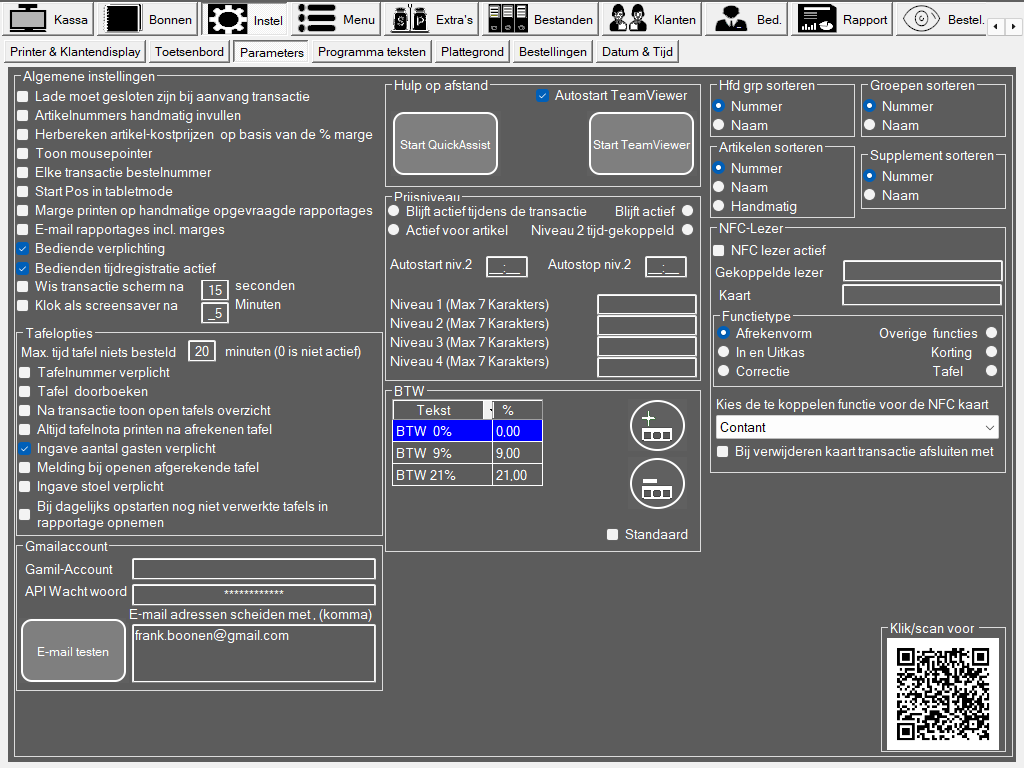The image size is (1024, 768).
Task: Click the E-mail testen button
Action: pos(73,651)
